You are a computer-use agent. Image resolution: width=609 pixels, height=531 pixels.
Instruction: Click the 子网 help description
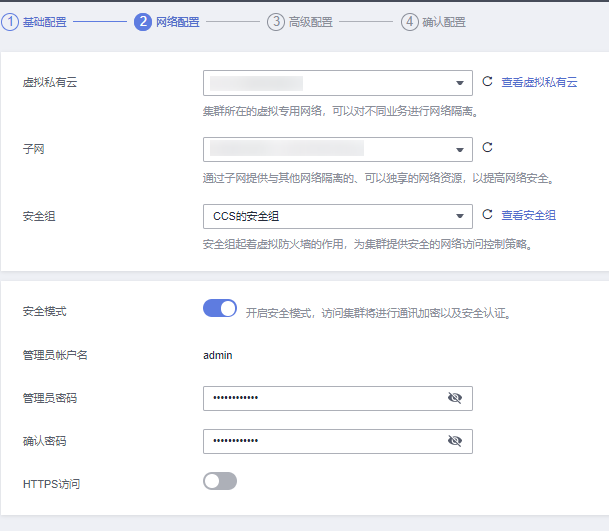(x=379, y=178)
